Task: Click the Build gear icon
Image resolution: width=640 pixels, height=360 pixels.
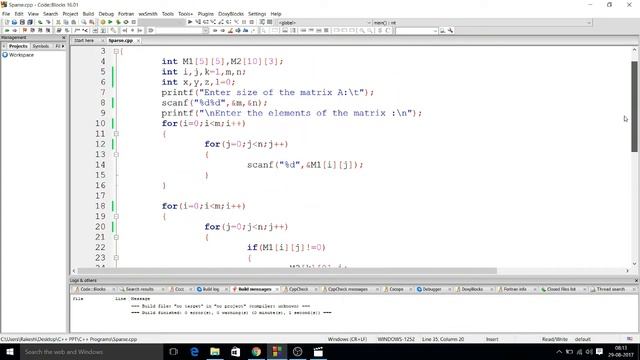Action: (102, 22)
